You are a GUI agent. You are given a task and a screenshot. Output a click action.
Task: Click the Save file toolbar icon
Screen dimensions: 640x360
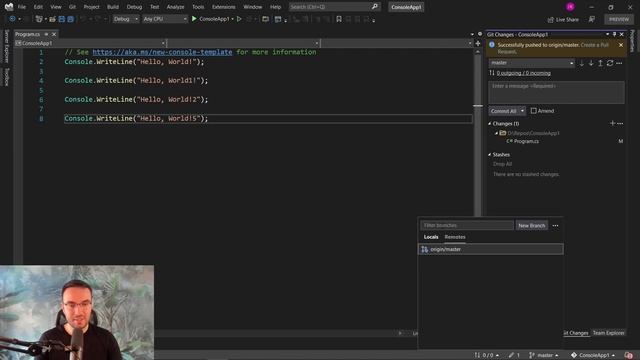(x=62, y=19)
